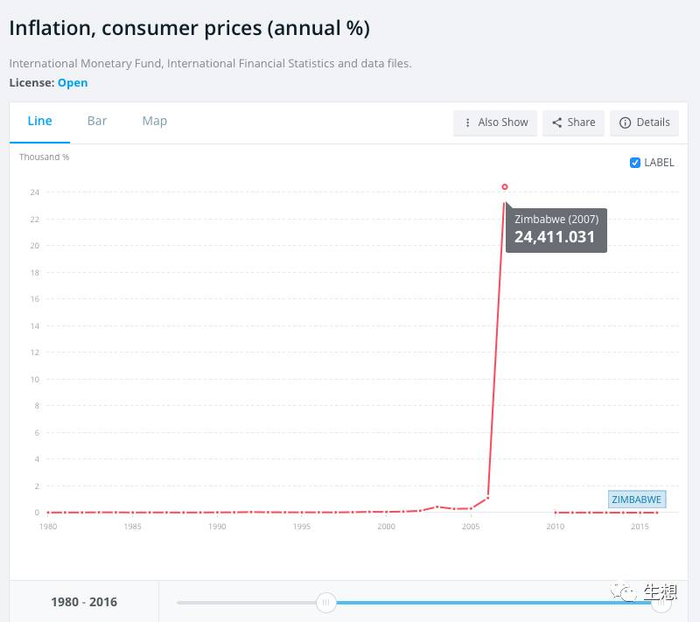This screenshot has width=700, height=622.
Task: Click the Thousand % axis unit label
Action: (x=44, y=157)
